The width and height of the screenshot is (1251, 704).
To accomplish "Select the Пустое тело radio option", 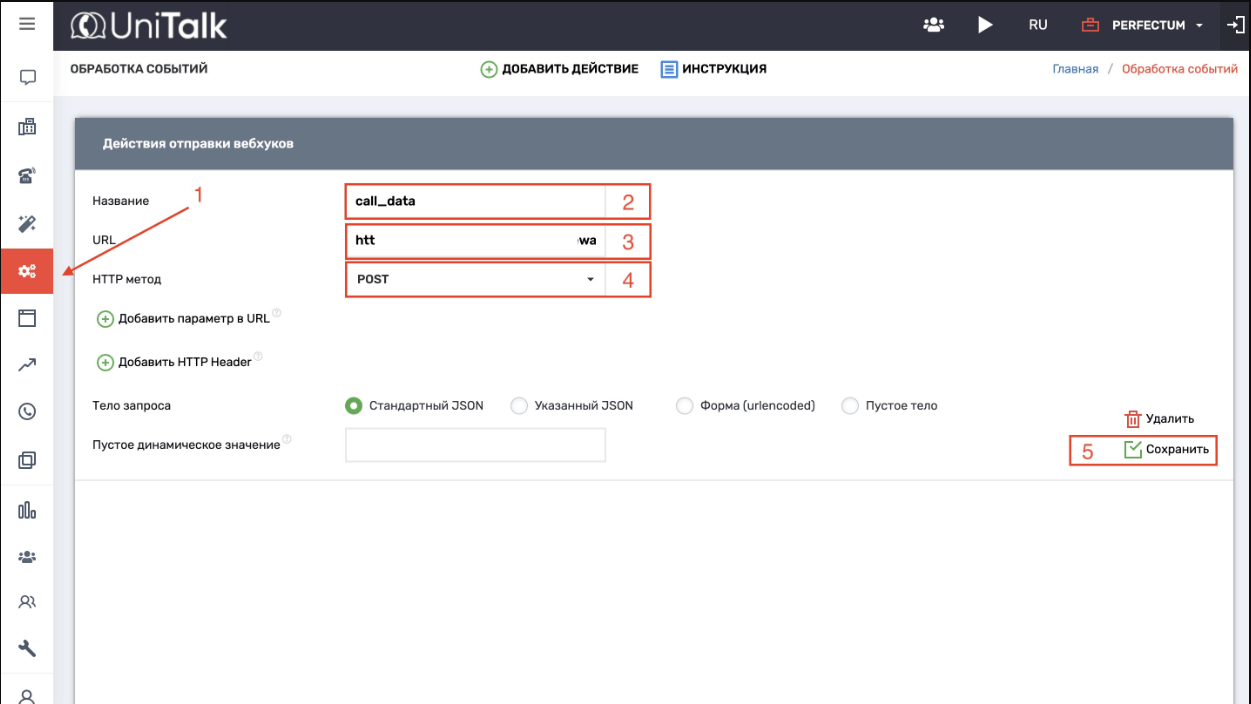I will [850, 406].
